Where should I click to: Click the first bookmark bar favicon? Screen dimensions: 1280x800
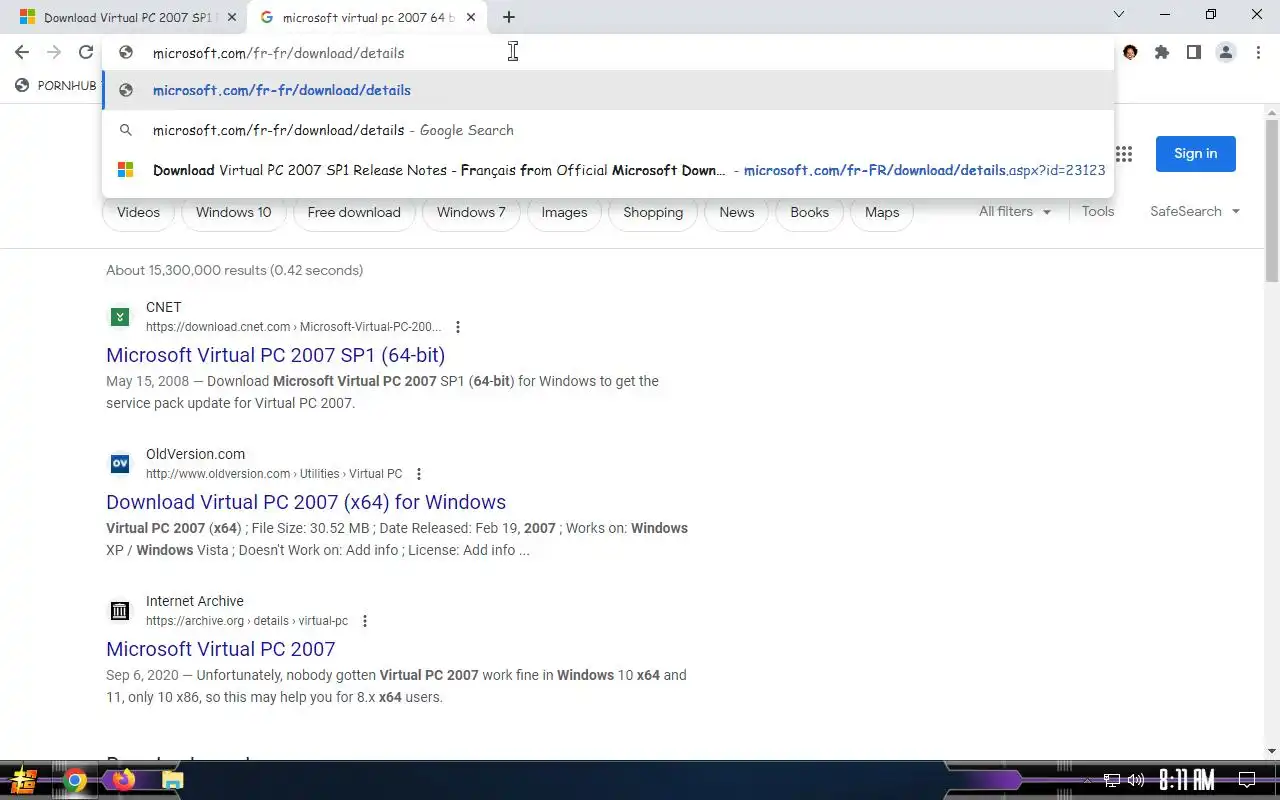tap(22, 86)
